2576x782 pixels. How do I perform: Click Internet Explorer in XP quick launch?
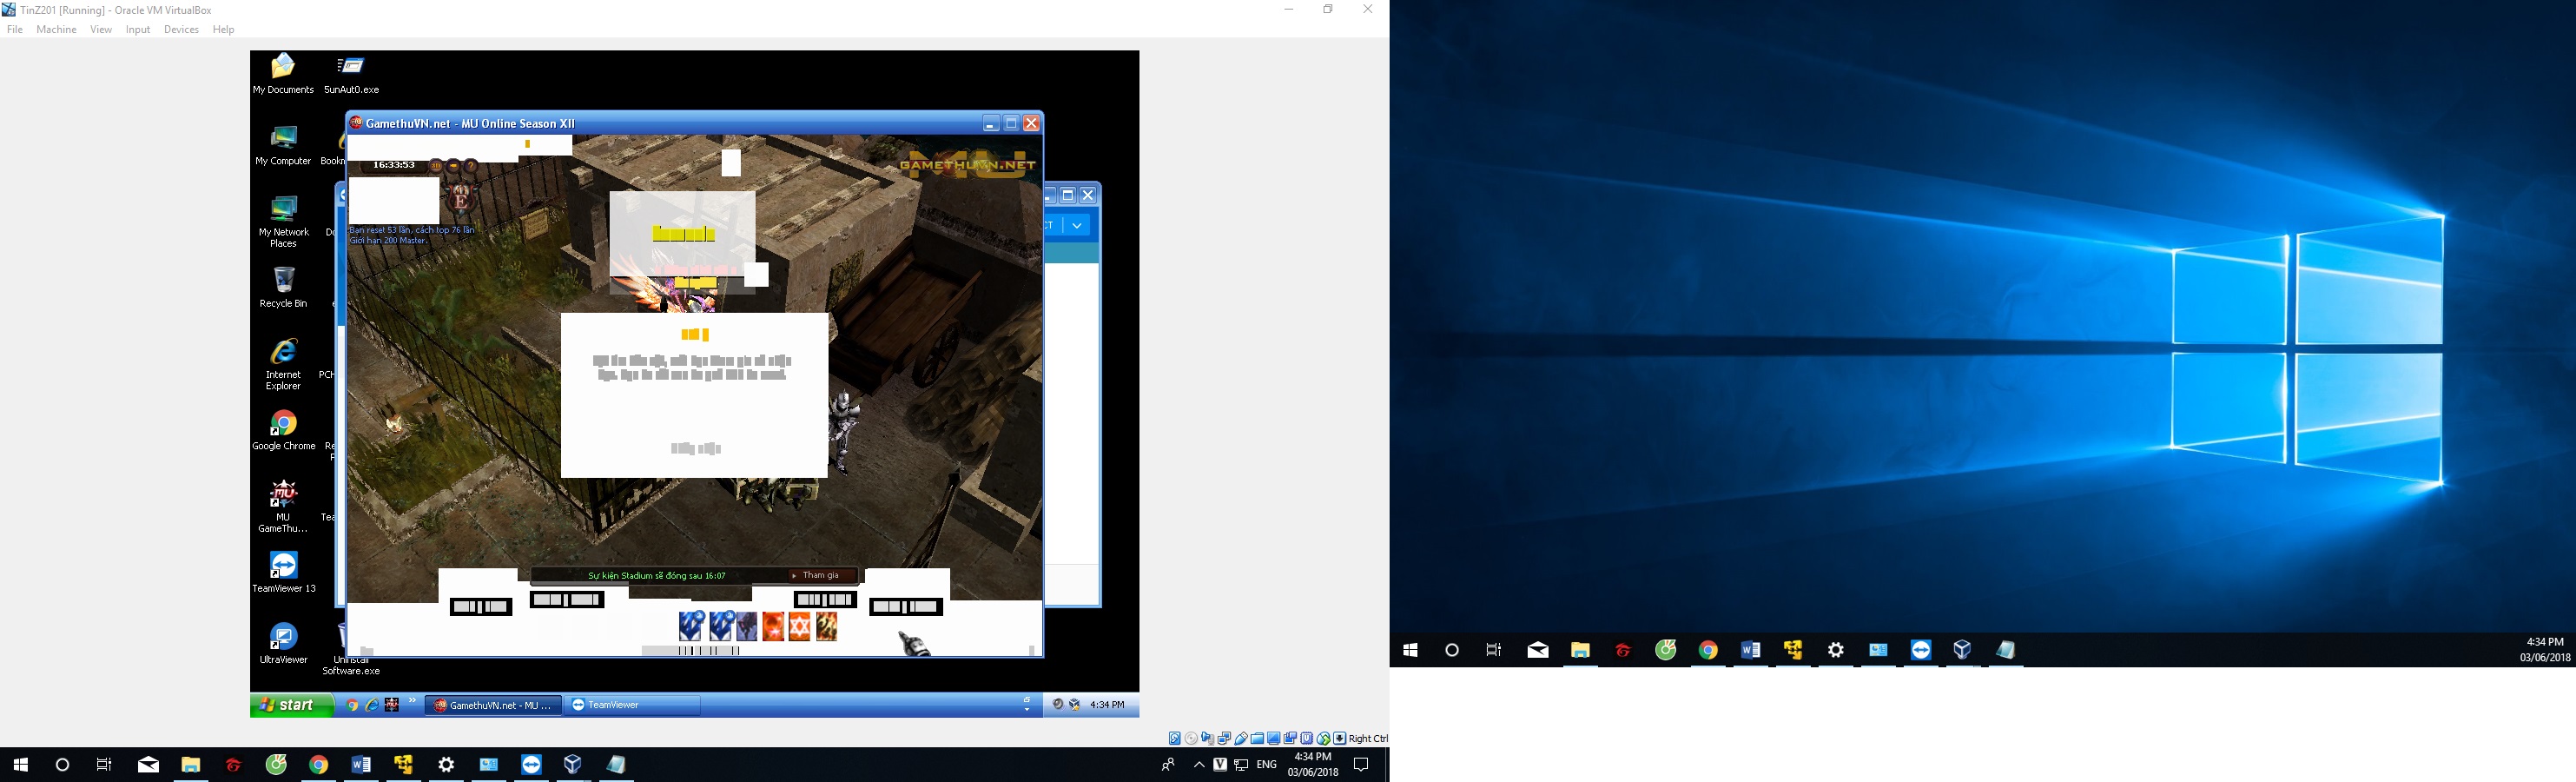371,705
